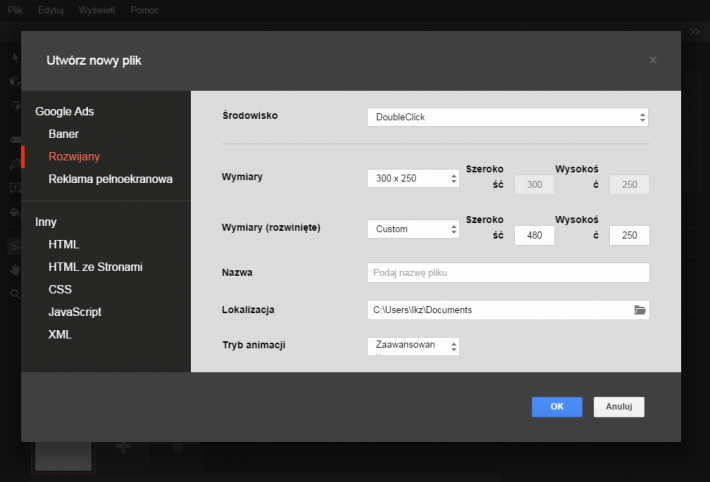The height and width of the screenshot is (482, 710).
Task: Open the Wyświetl menu
Action: (x=97, y=10)
